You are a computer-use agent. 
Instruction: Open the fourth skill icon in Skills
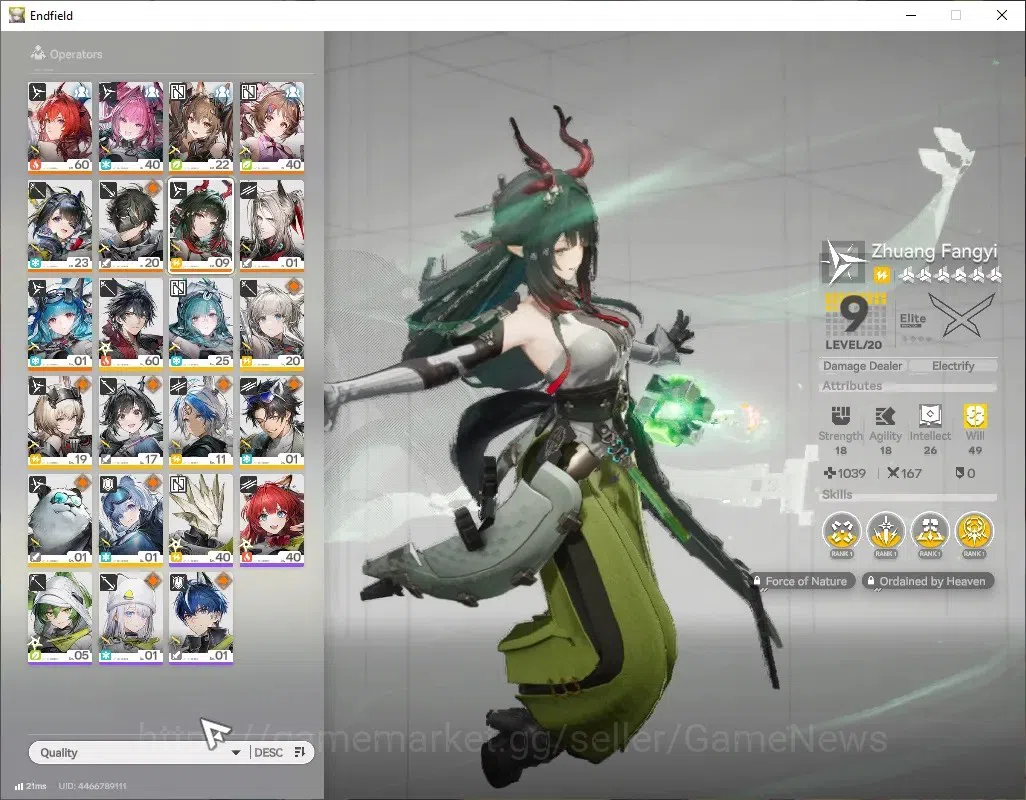coord(974,531)
